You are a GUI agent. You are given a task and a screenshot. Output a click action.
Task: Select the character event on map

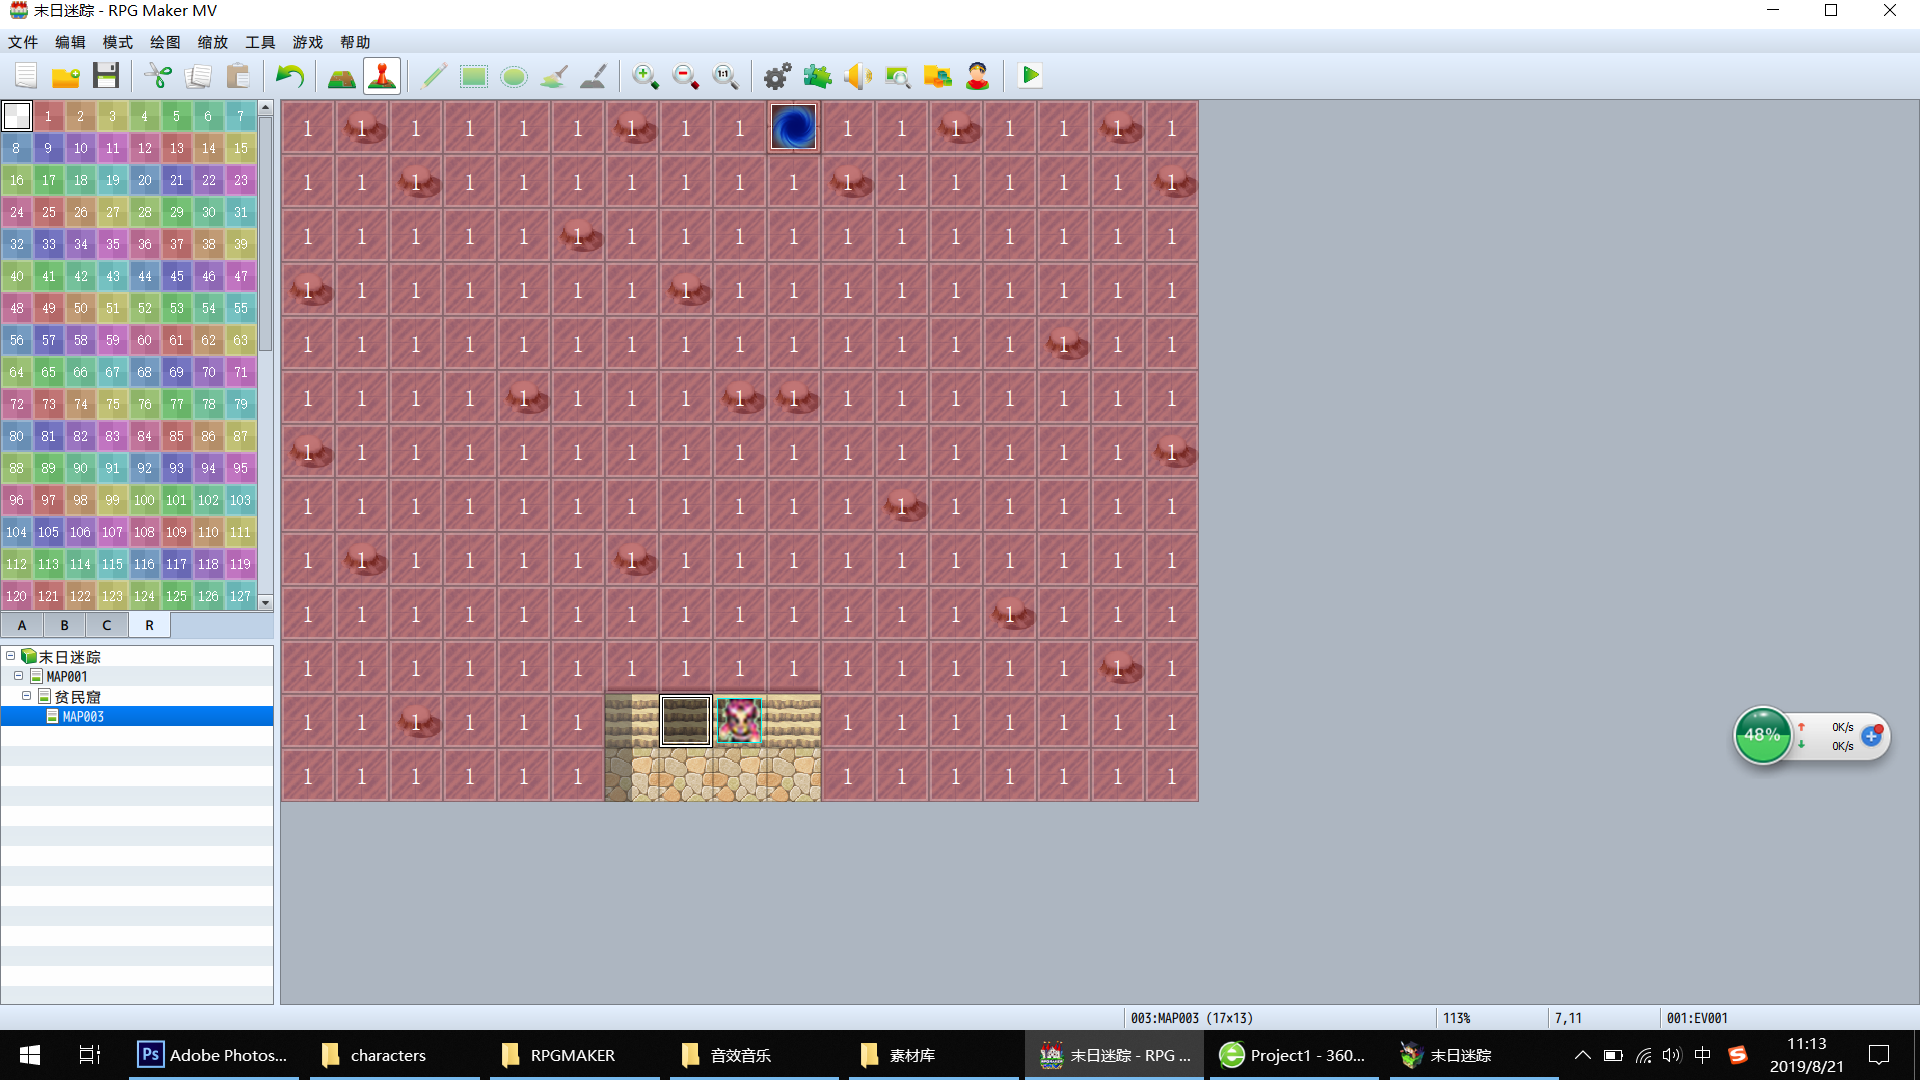pyautogui.click(x=740, y=721)
